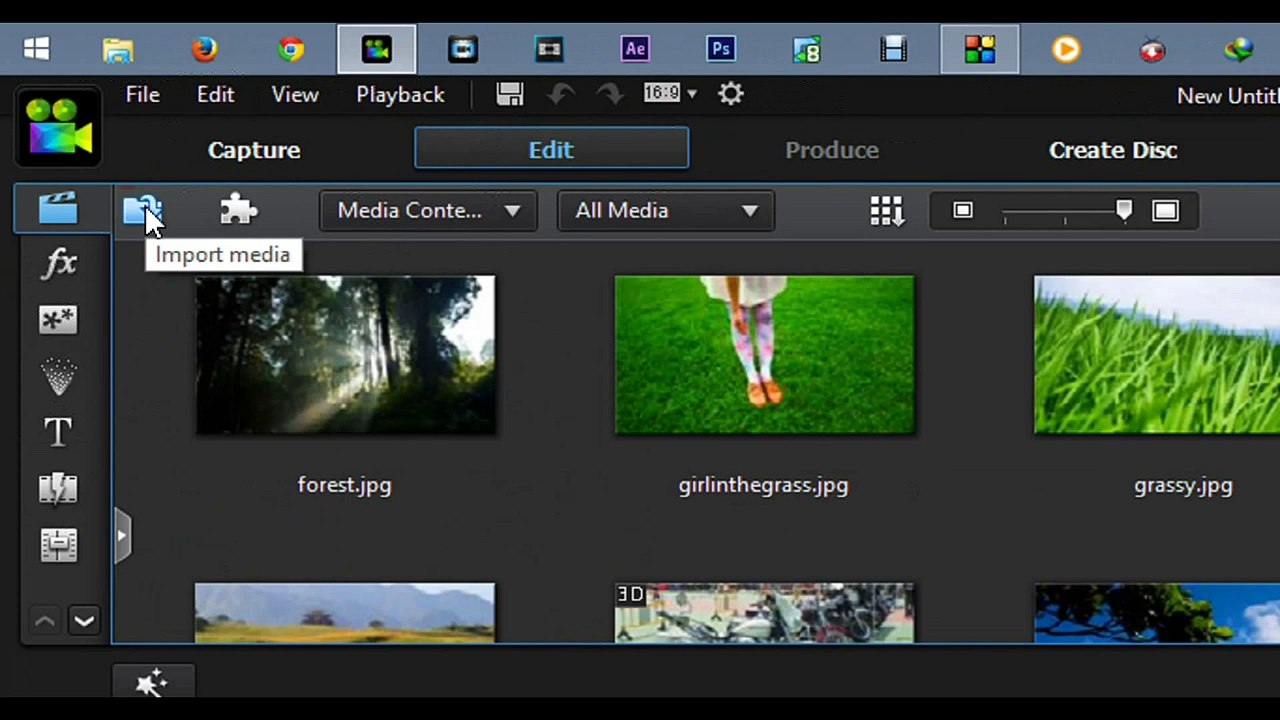Select the mountain landscape thumbnail
The height and width of the screenshot is (720, 1280).
pos(345,613)
